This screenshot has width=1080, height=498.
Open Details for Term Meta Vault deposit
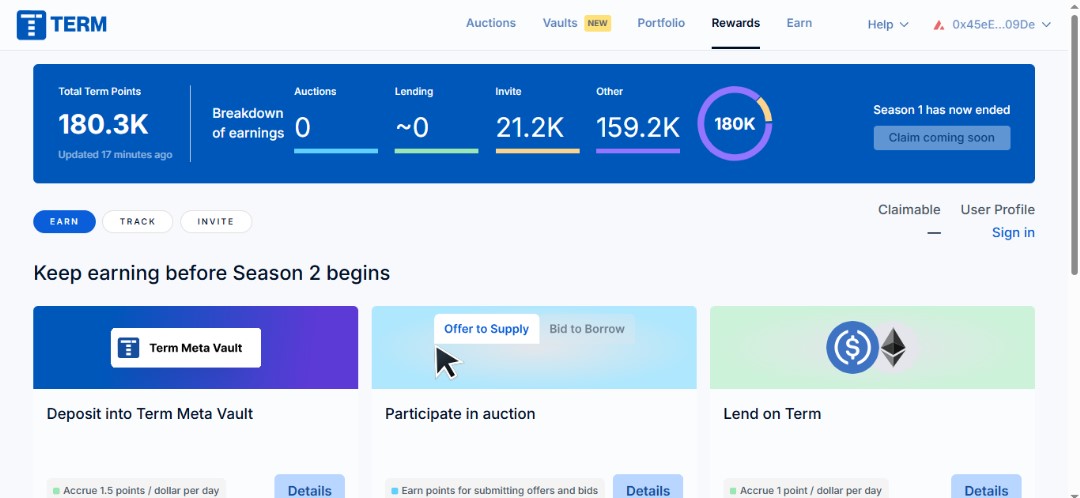point(309,490)
